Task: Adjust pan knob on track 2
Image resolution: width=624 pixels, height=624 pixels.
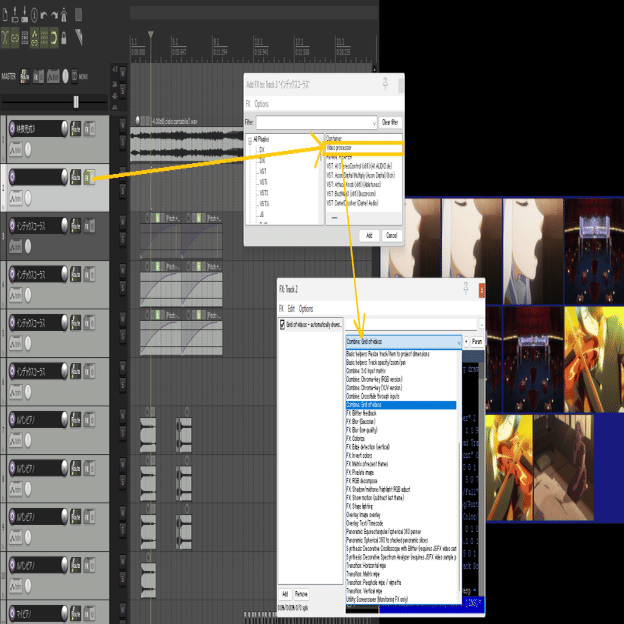Action: point(28,198)
